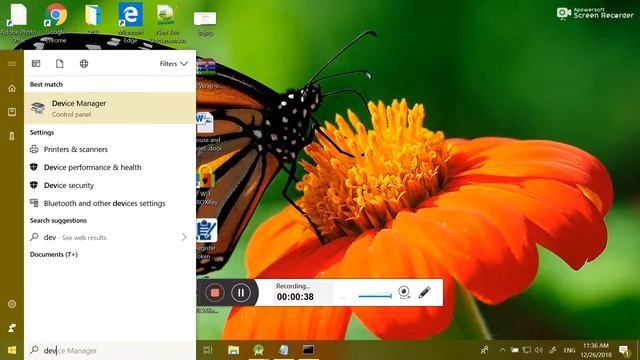640x360 pixels.
Task: Open the black console window on taskbar
Action: point(308,350)
